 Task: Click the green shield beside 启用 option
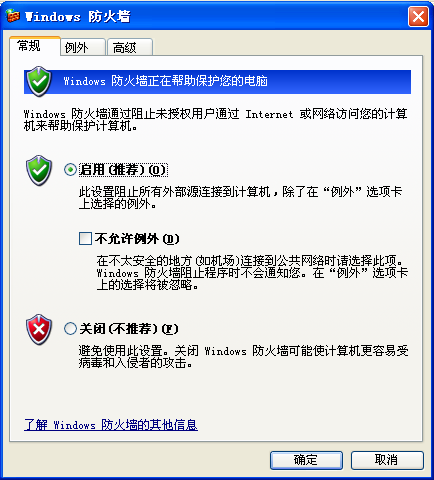39,170
